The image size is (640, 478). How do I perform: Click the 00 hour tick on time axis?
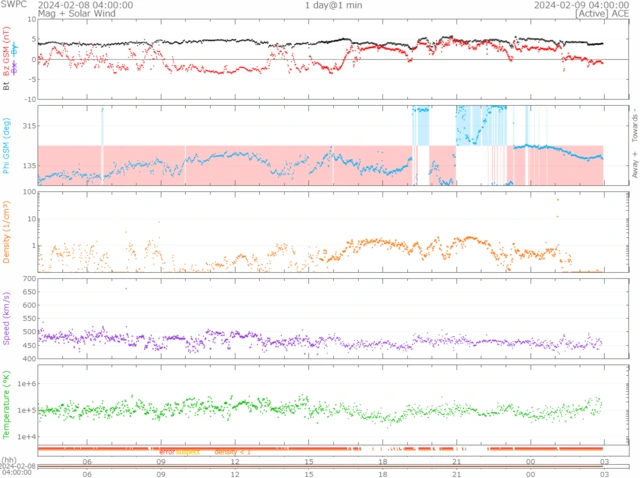530,462
